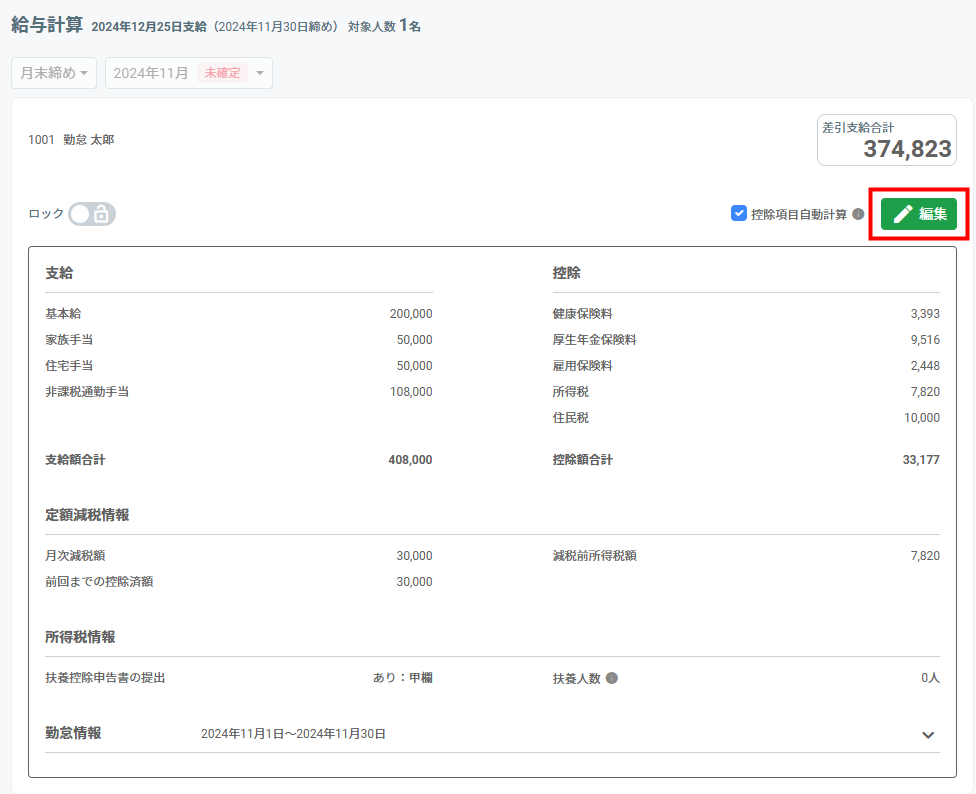The width and height of the screenshot is (976, 794).
Task: Click the 所得税 label in deductions
Action: point(570,392)
